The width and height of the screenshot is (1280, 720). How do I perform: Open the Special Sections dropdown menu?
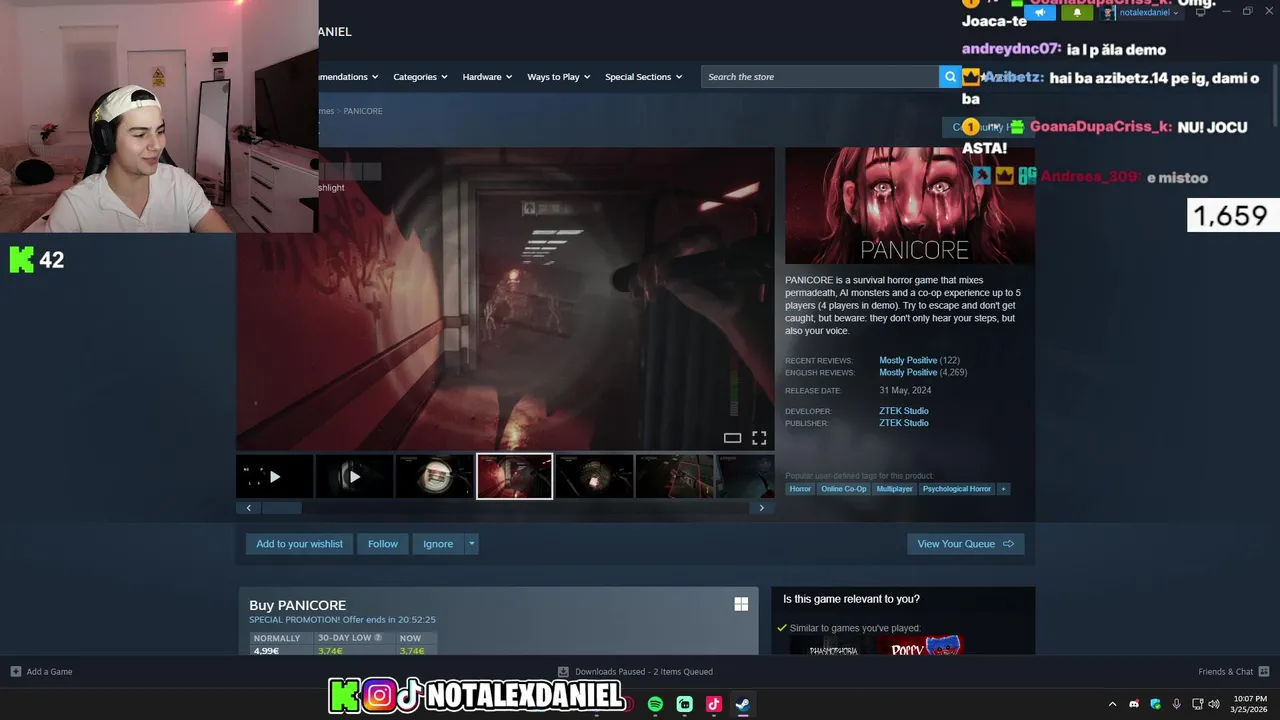click(643, 77)
